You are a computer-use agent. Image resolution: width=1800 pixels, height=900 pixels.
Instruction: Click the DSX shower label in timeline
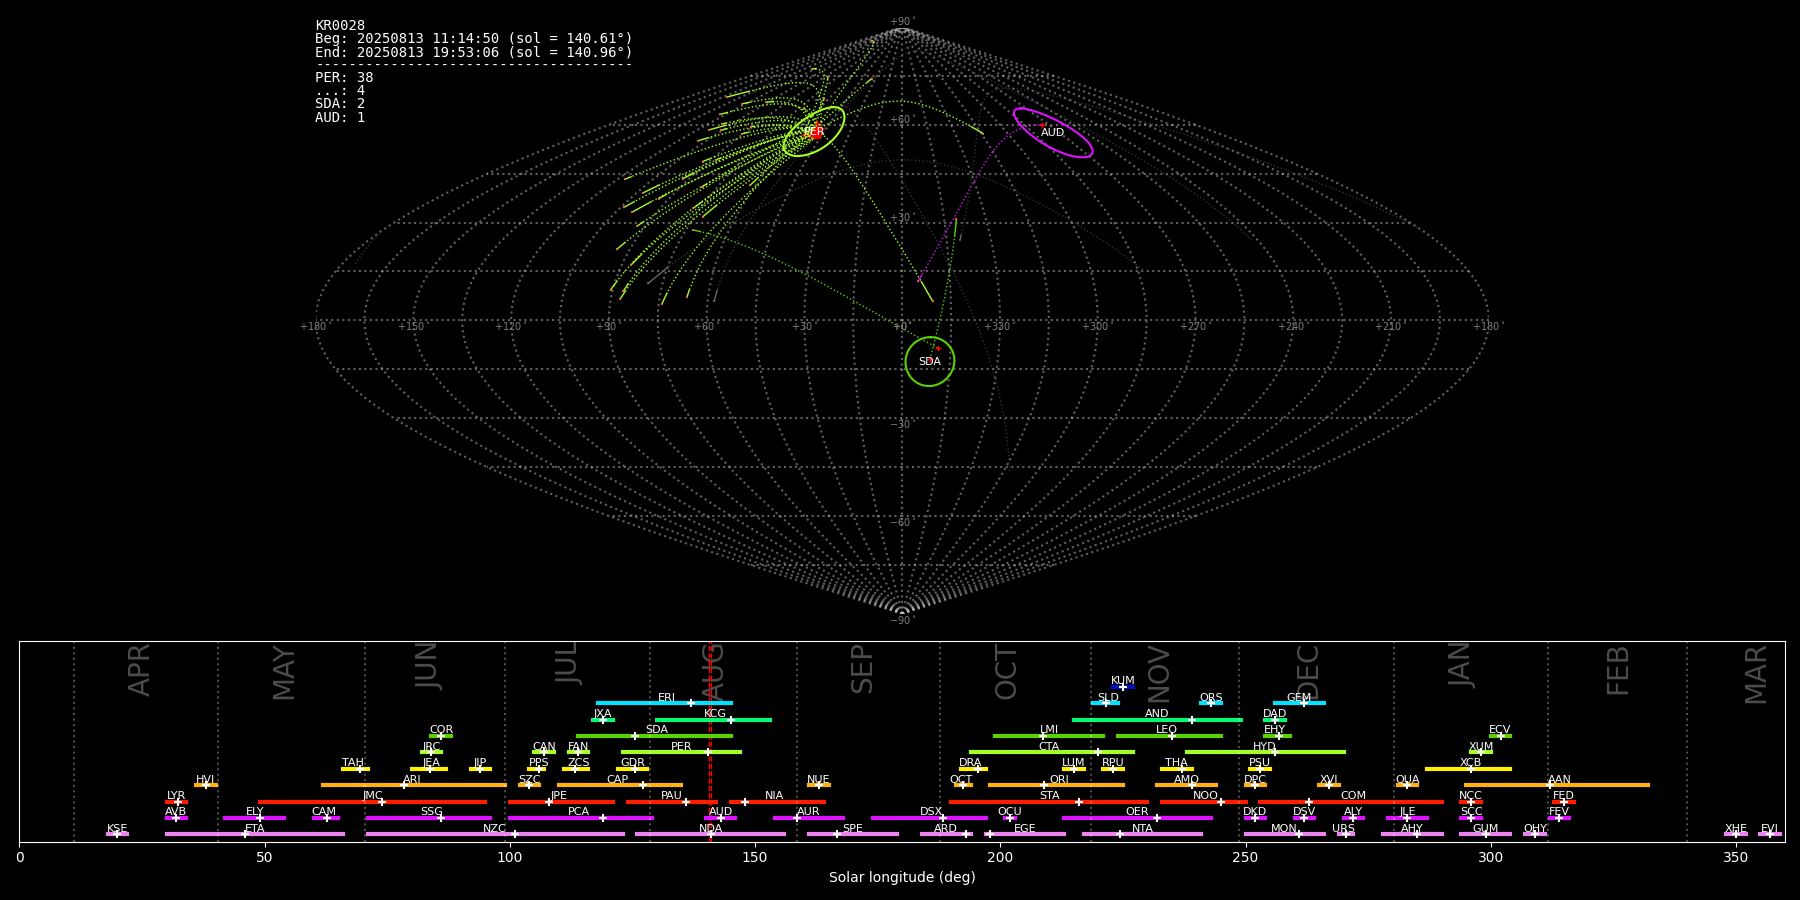coord(931,812)
